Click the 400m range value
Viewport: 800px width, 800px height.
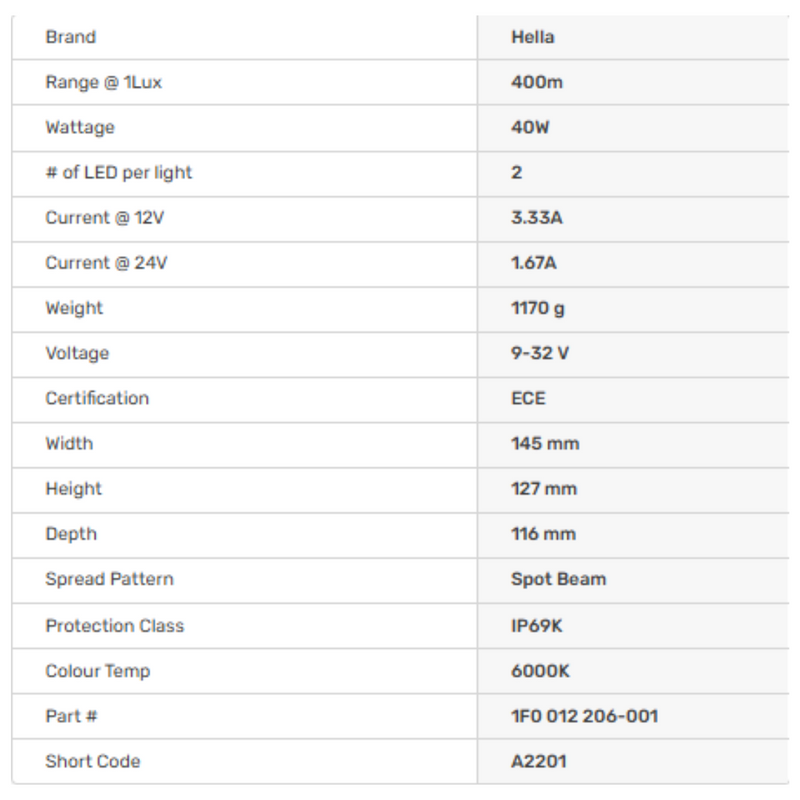[537, 83]
